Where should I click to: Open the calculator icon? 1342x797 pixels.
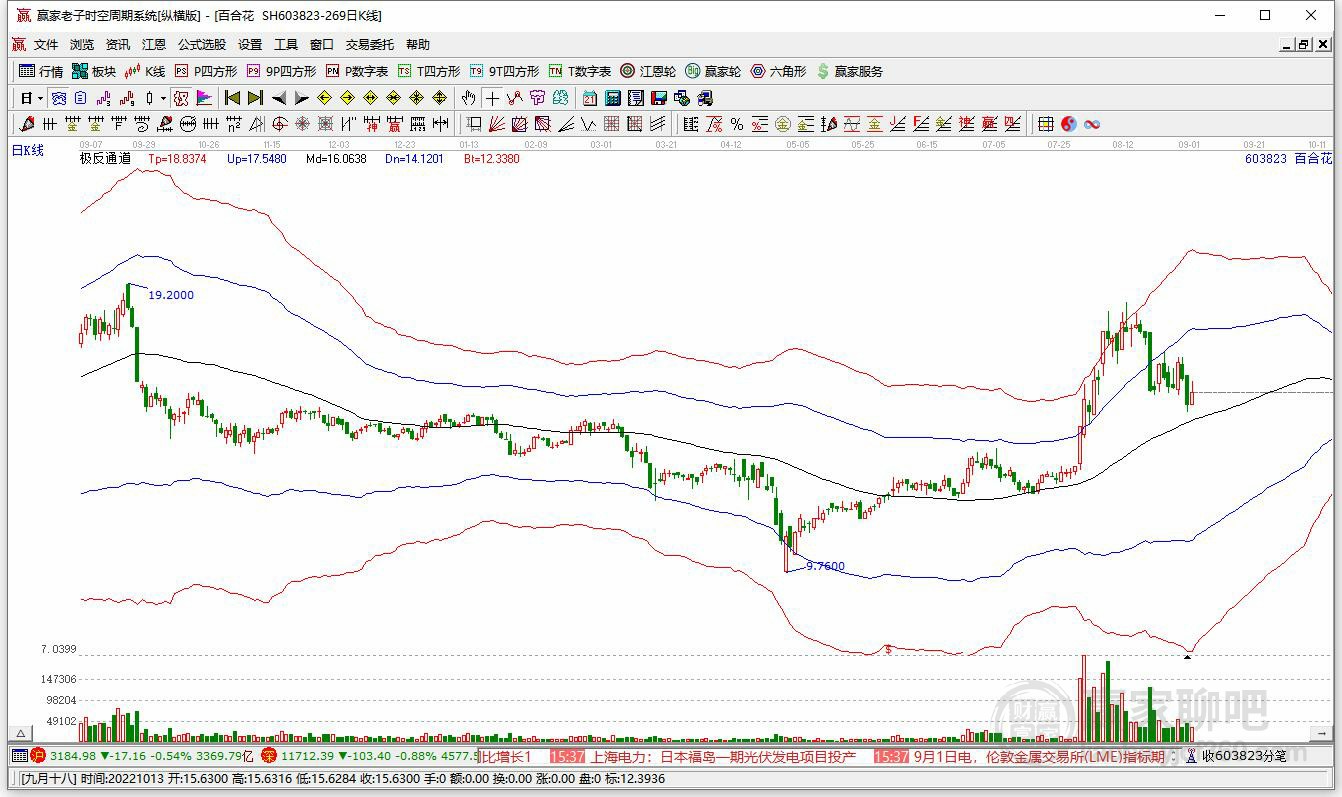pos(613,98)
